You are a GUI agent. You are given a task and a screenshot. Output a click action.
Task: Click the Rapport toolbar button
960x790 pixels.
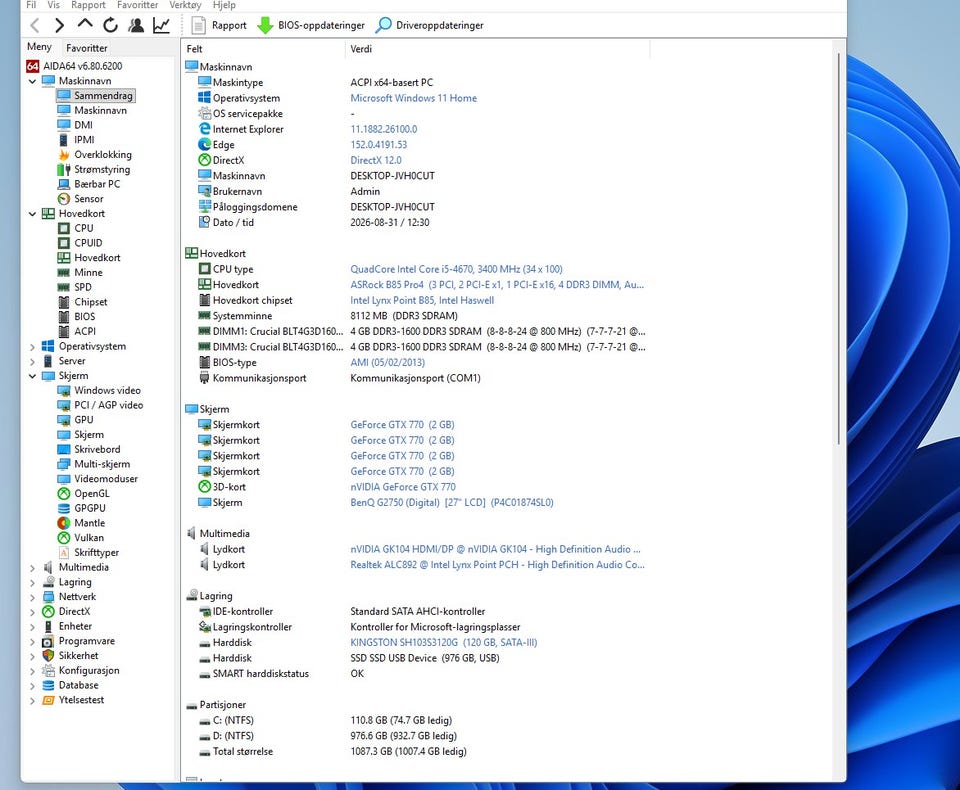tap(219, 25)
